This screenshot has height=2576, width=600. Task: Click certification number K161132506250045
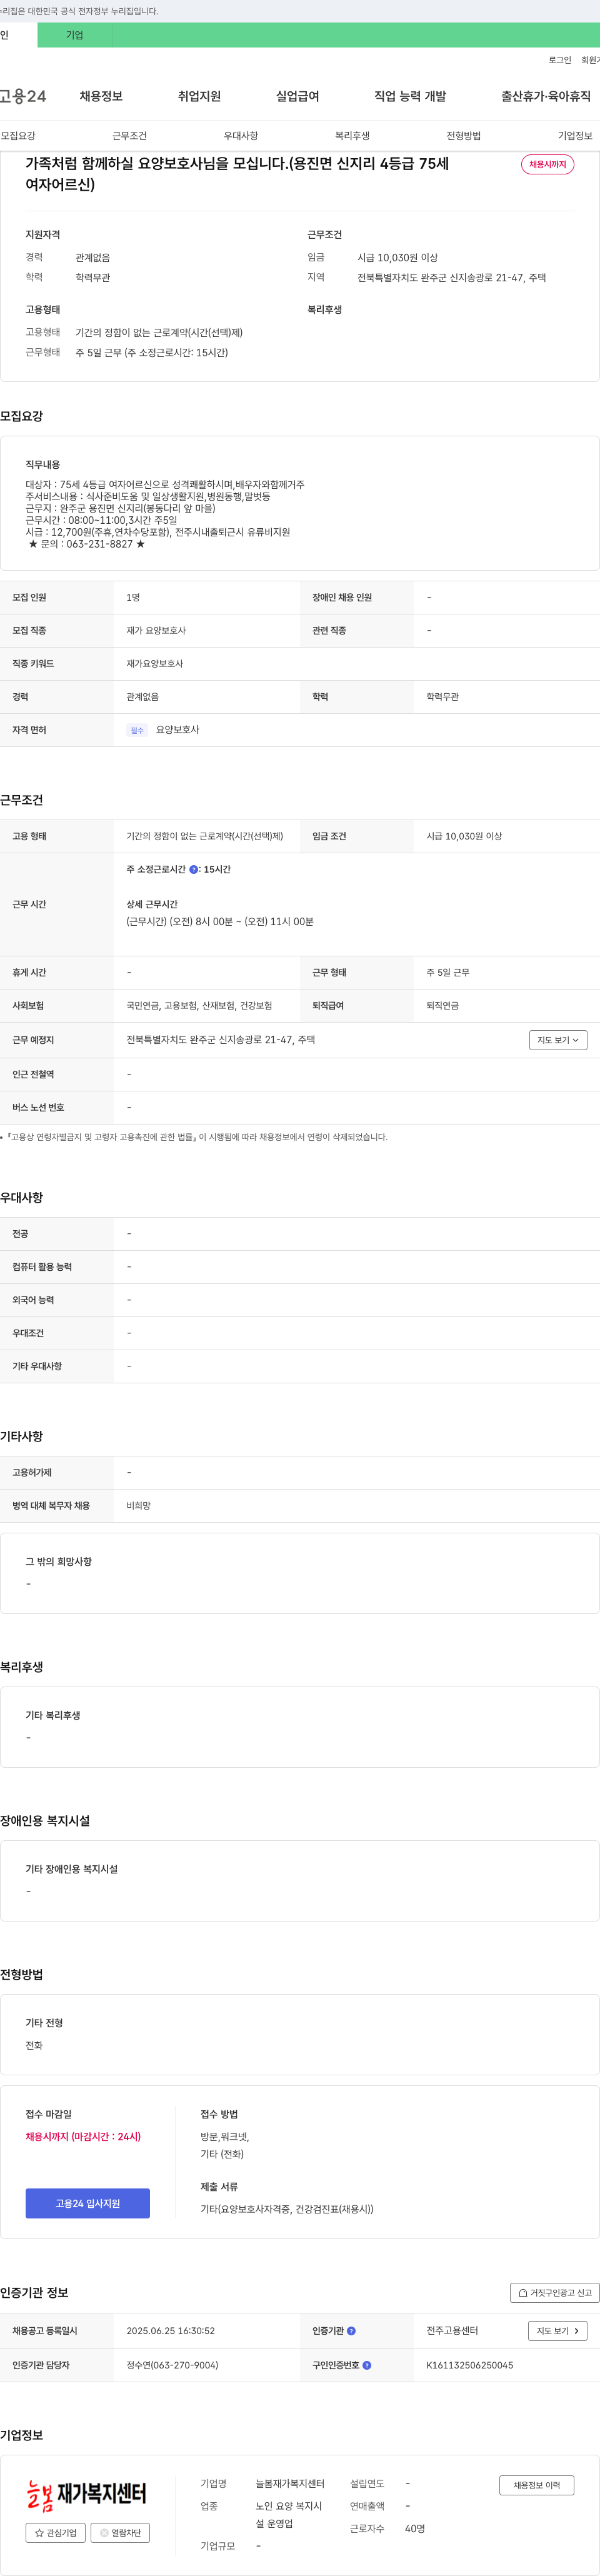470,2365
